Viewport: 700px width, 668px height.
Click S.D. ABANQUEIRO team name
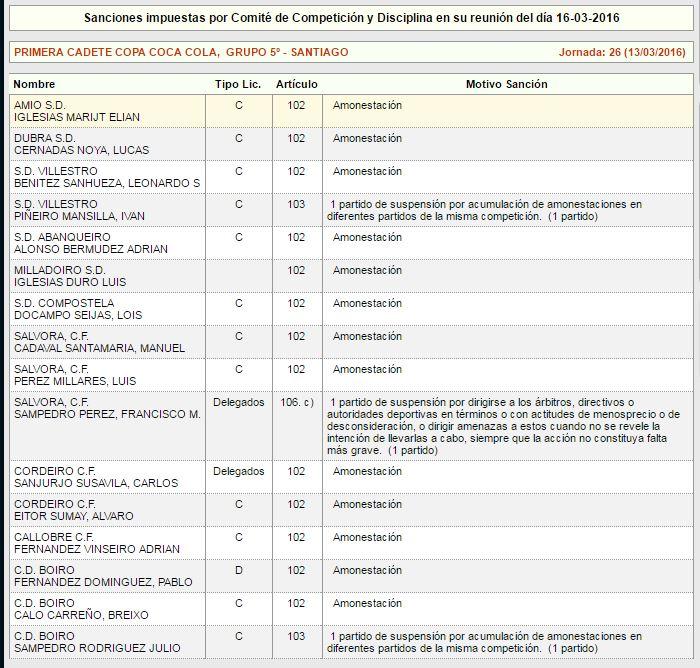(62, 238)
